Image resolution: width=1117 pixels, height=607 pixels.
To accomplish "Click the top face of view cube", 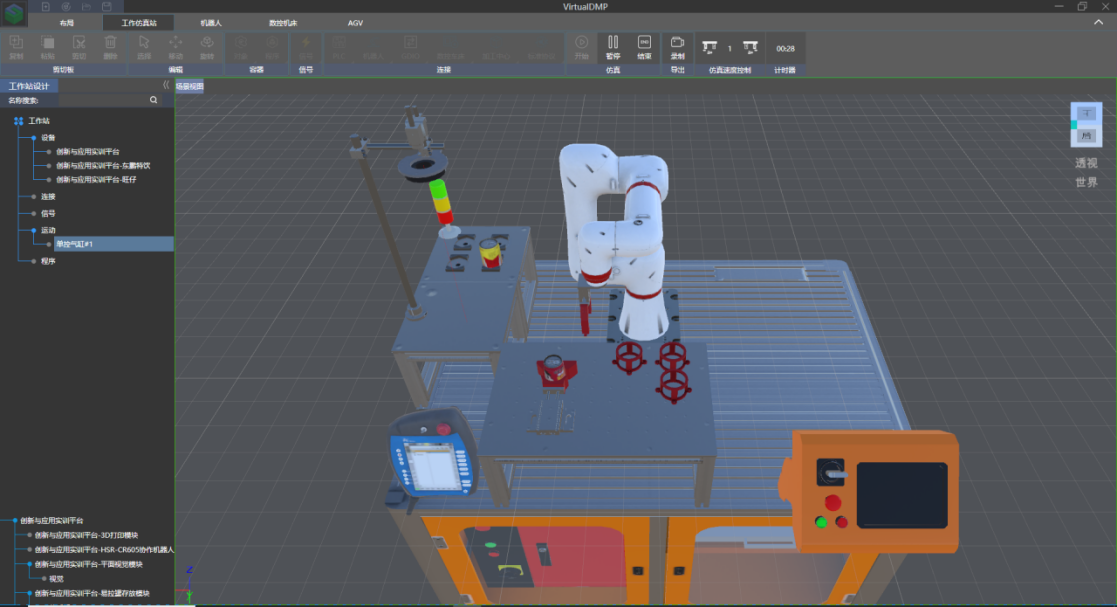I will coord(1087,113).
